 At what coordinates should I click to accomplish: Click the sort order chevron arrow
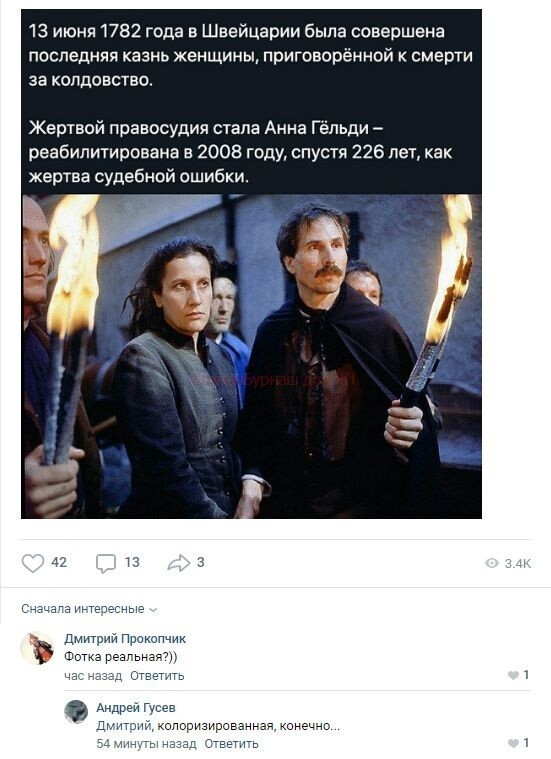tap(153, 610)
